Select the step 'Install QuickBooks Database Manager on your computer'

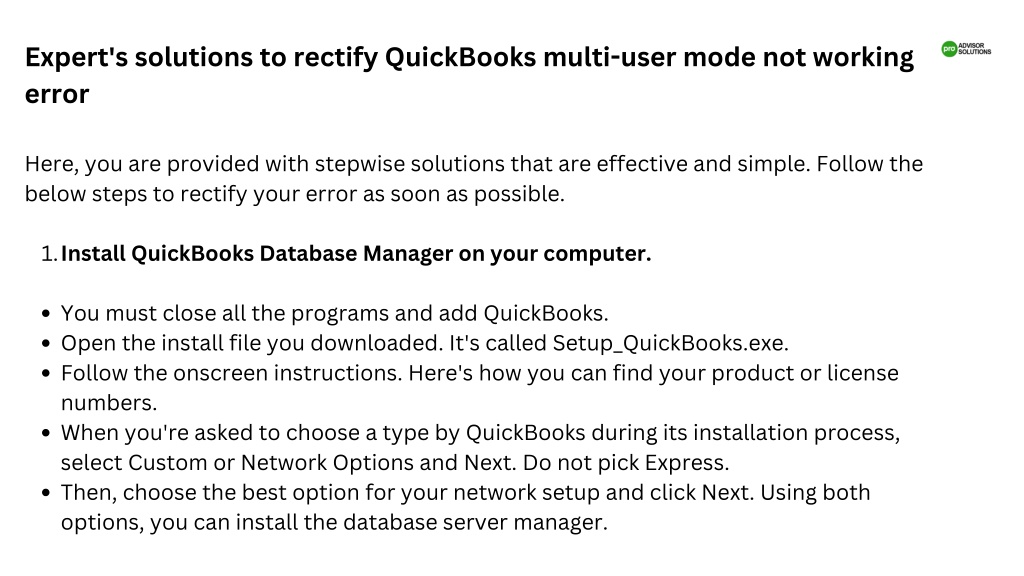(356, 253)
